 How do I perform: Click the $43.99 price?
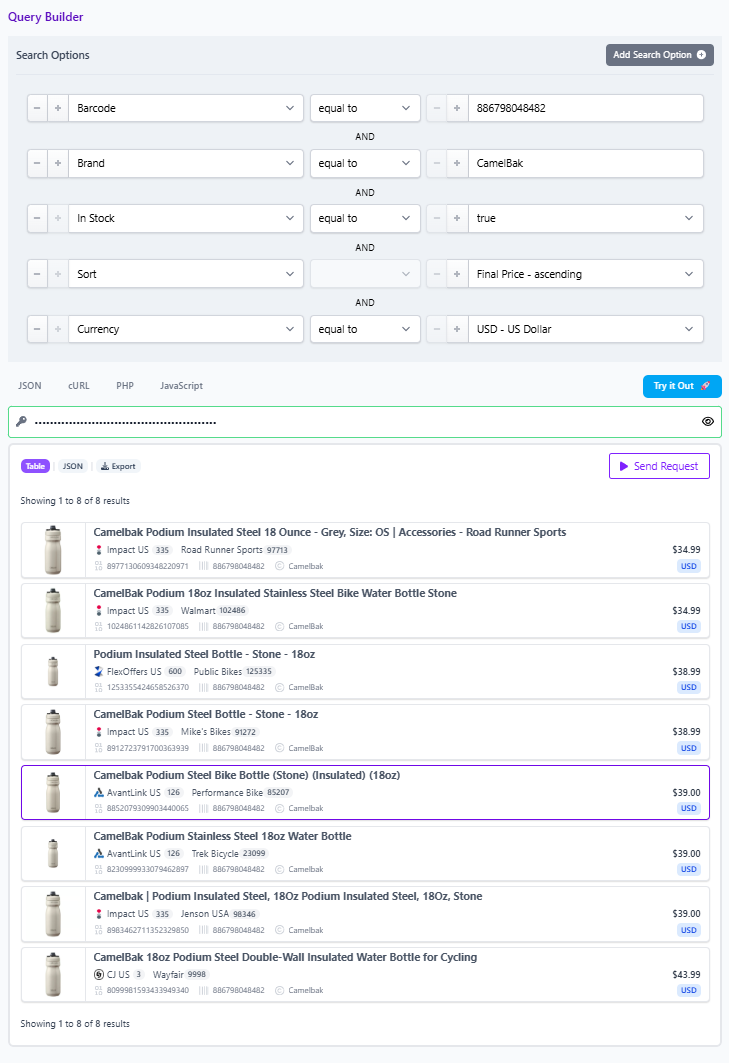[686, 975]
